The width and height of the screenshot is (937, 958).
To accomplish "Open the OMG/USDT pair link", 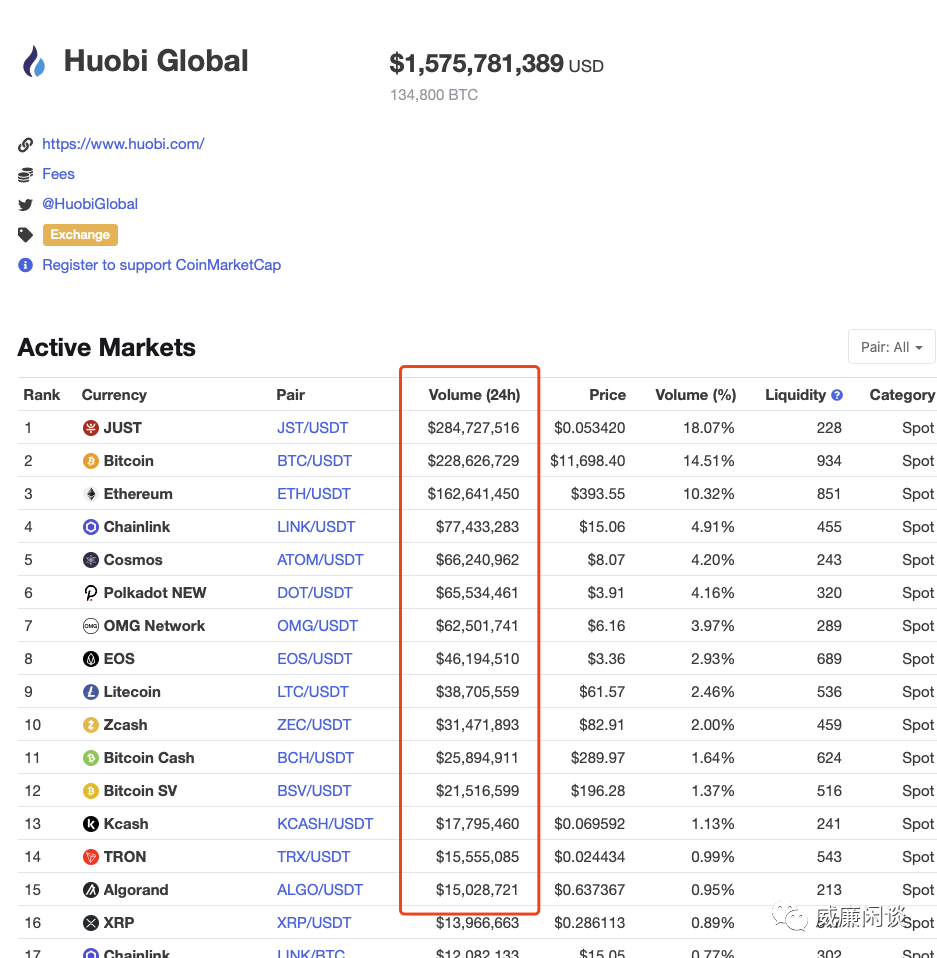I will click(x=317, y=626).
